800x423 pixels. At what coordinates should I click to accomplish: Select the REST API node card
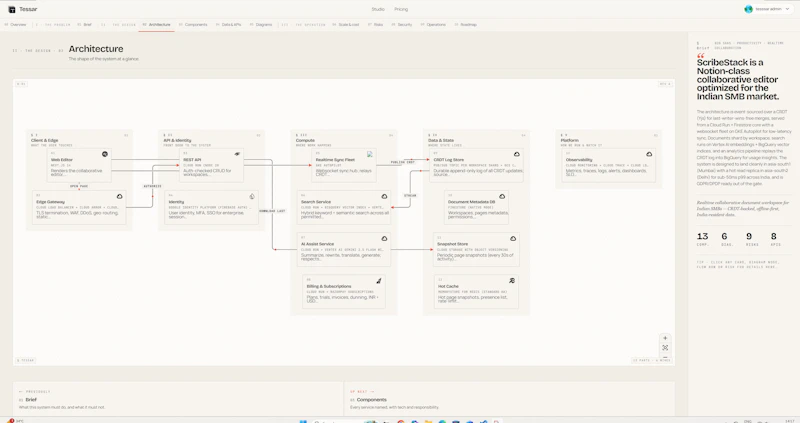[x=212, y=165]
